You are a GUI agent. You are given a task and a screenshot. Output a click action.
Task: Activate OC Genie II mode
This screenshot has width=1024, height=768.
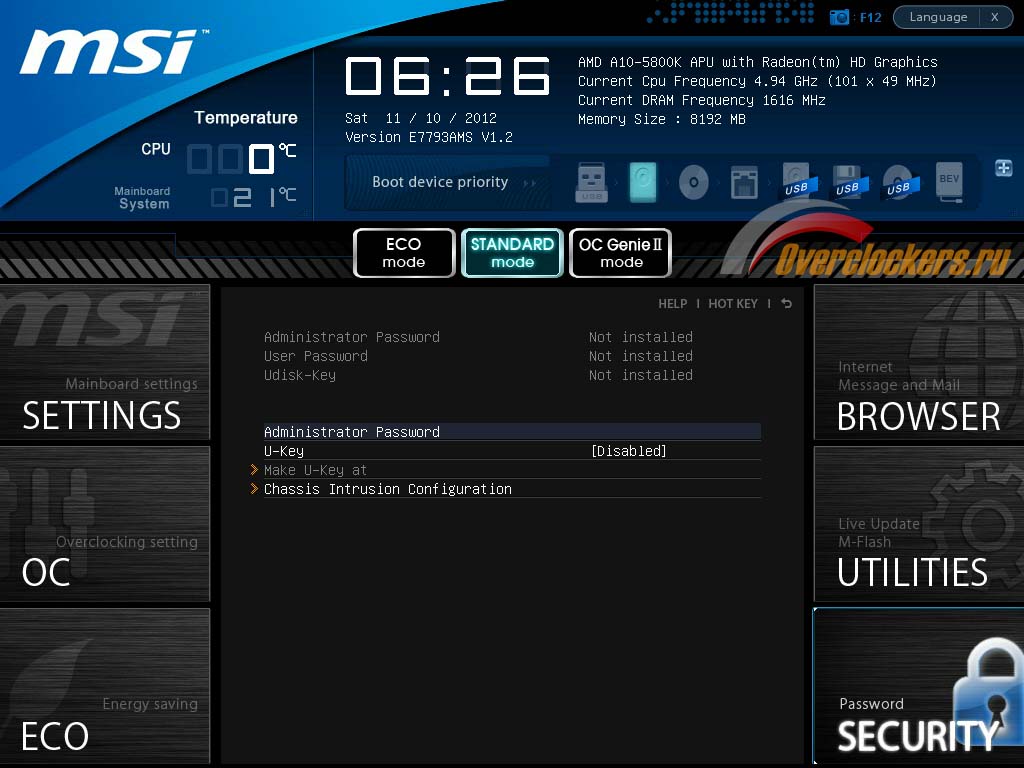point(620,253)
